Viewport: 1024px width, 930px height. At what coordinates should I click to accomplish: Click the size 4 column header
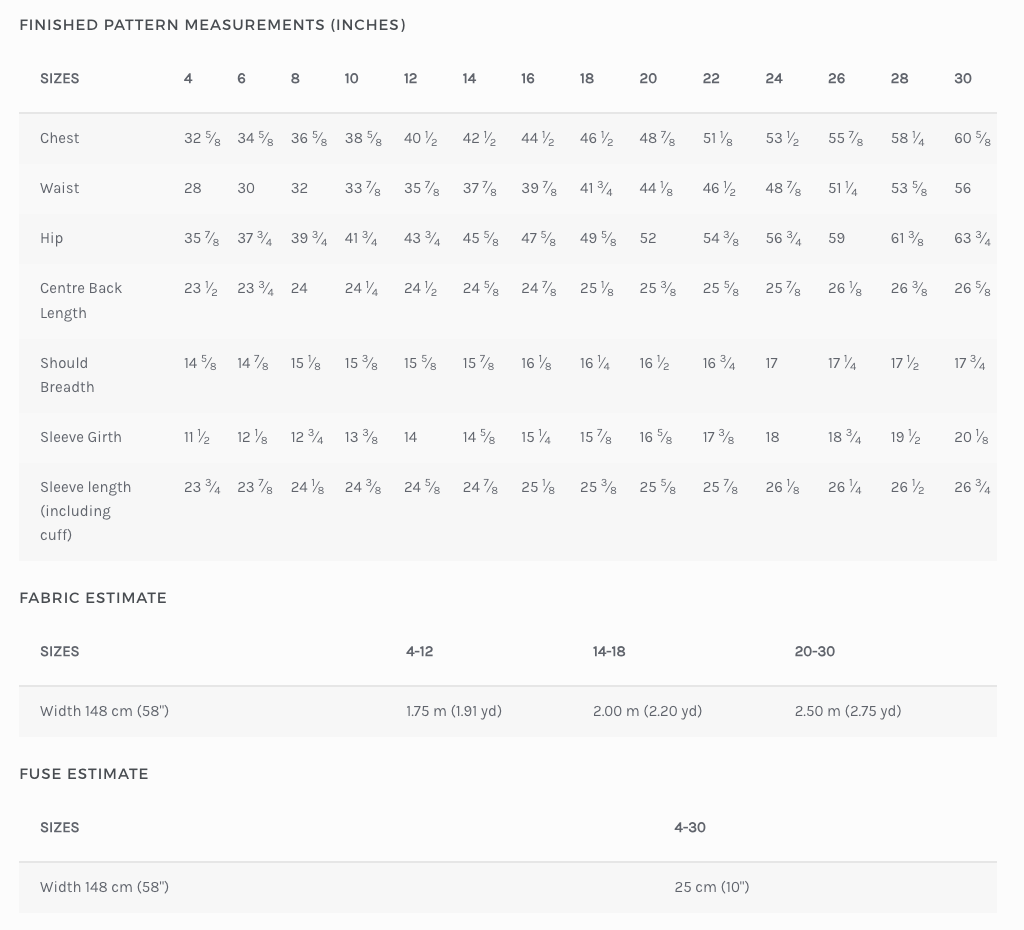point(188,78)
